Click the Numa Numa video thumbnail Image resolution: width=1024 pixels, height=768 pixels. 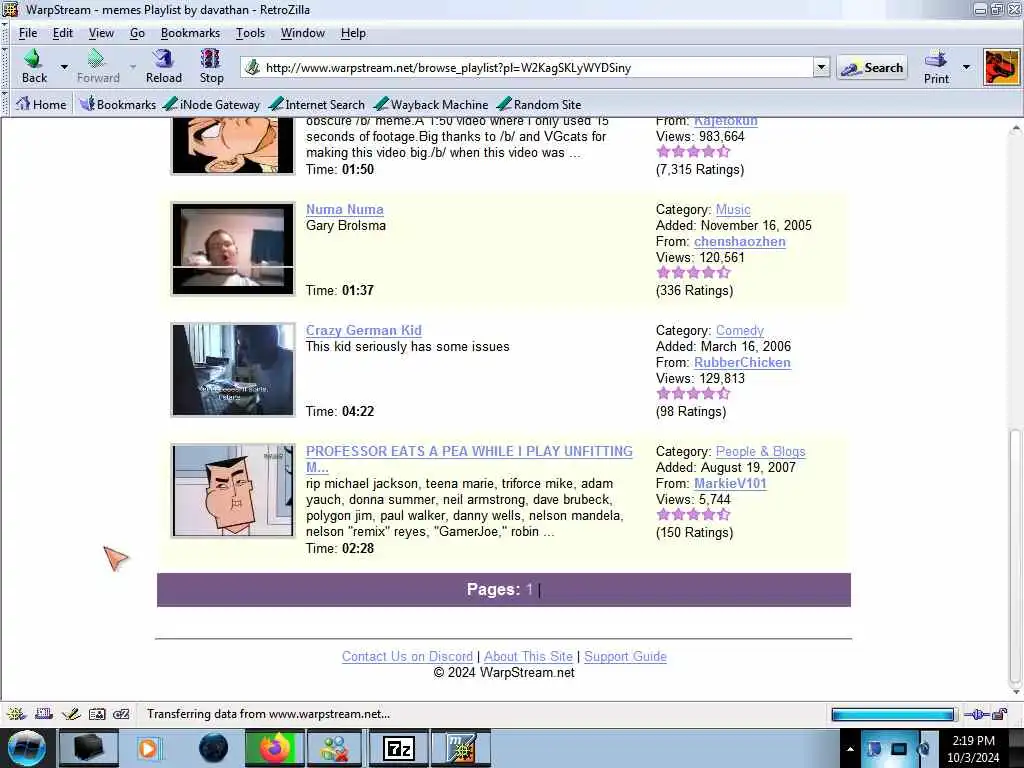233,249
